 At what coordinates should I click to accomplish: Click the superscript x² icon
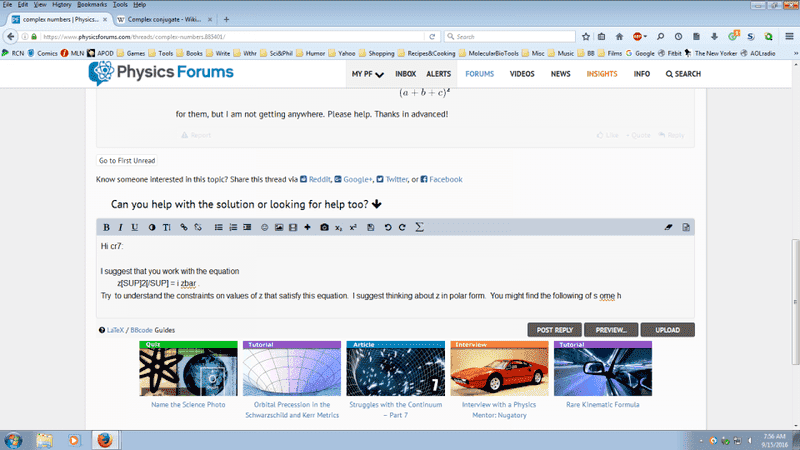coord(353,227)
